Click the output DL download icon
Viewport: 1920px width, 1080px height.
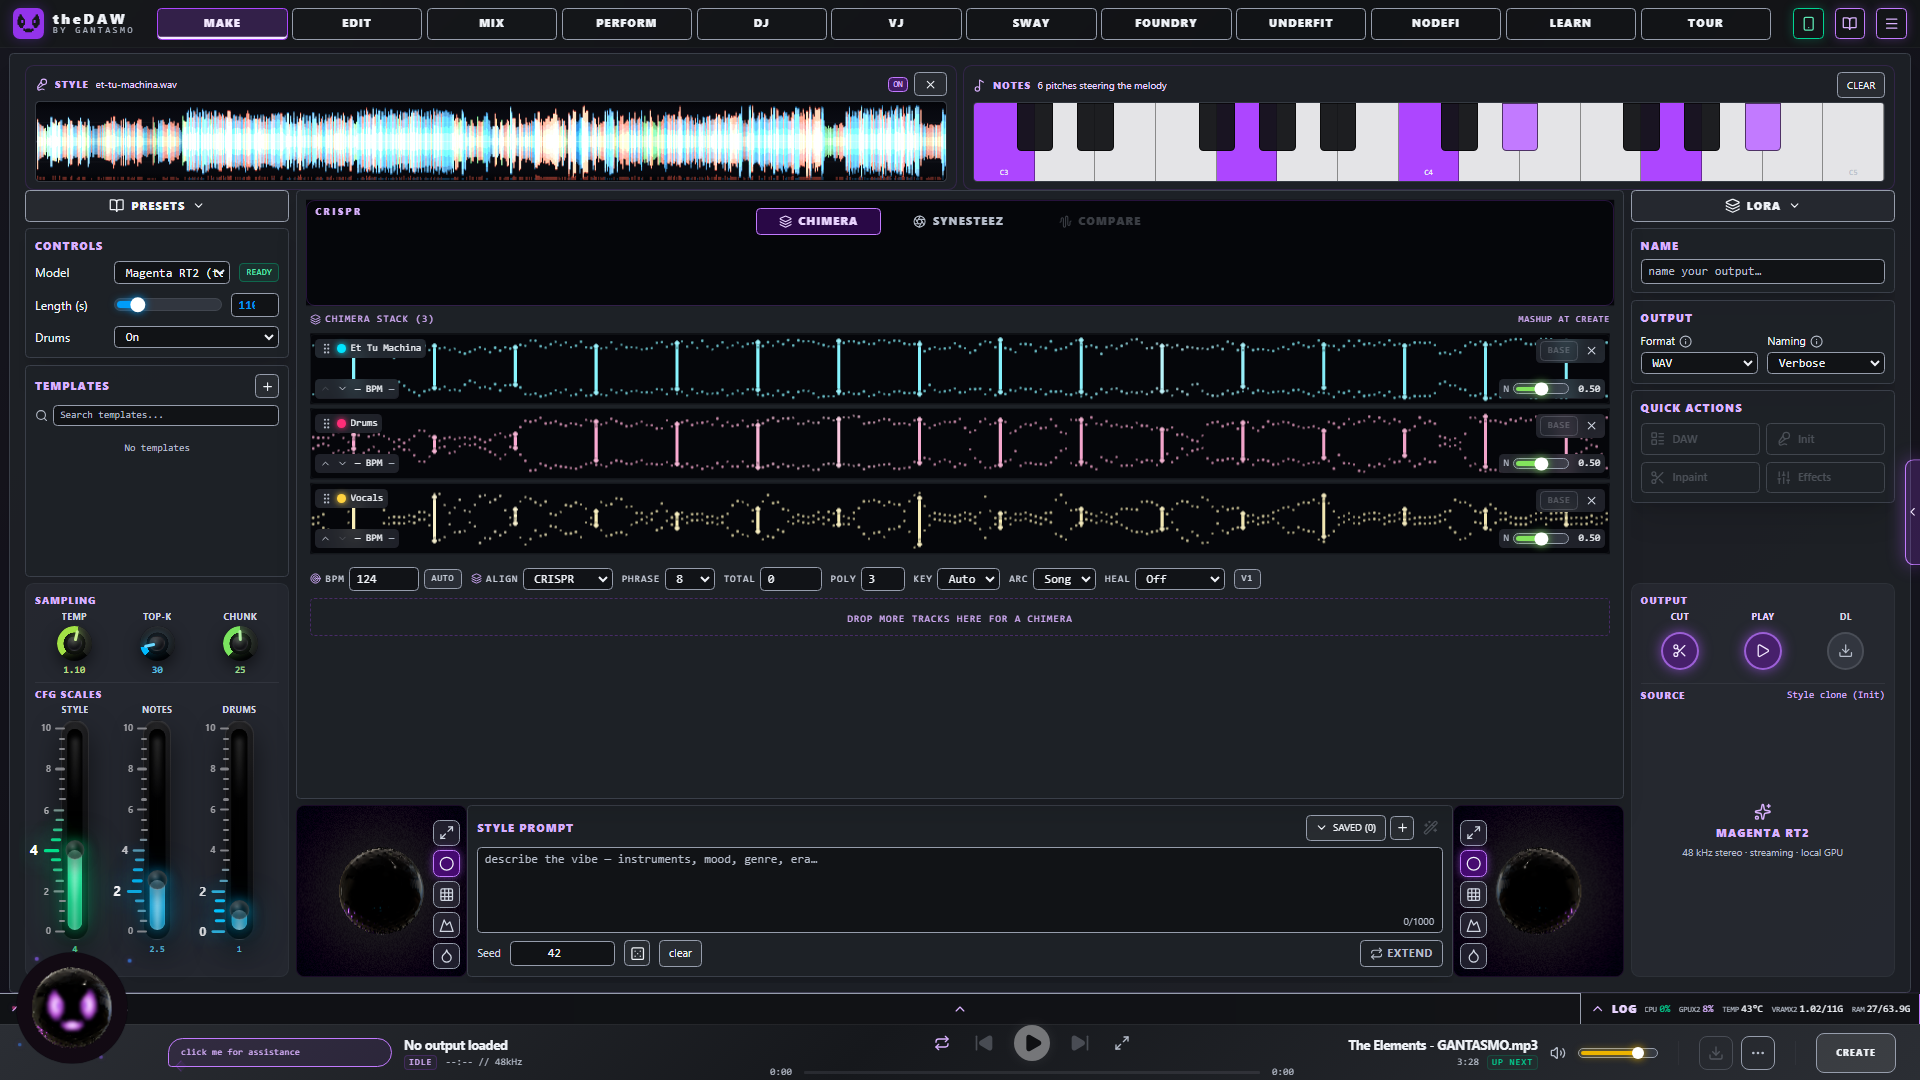tap(1845, 651)
